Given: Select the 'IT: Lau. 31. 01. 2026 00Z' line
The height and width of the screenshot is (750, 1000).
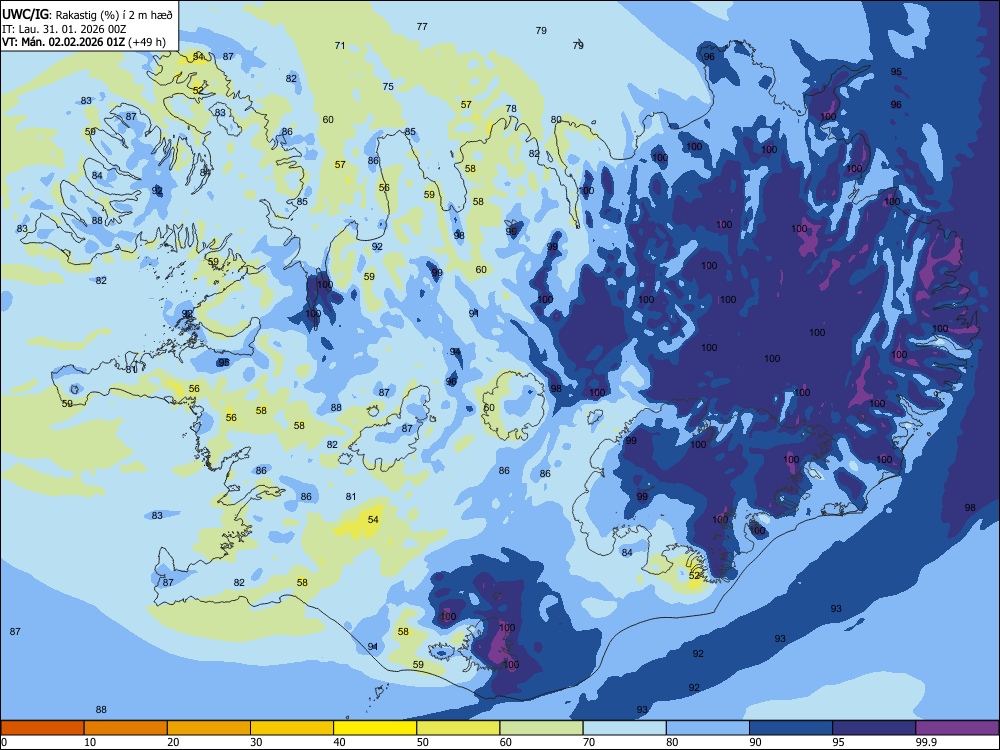Looking at the screenshot, I should tap(64, 29).
